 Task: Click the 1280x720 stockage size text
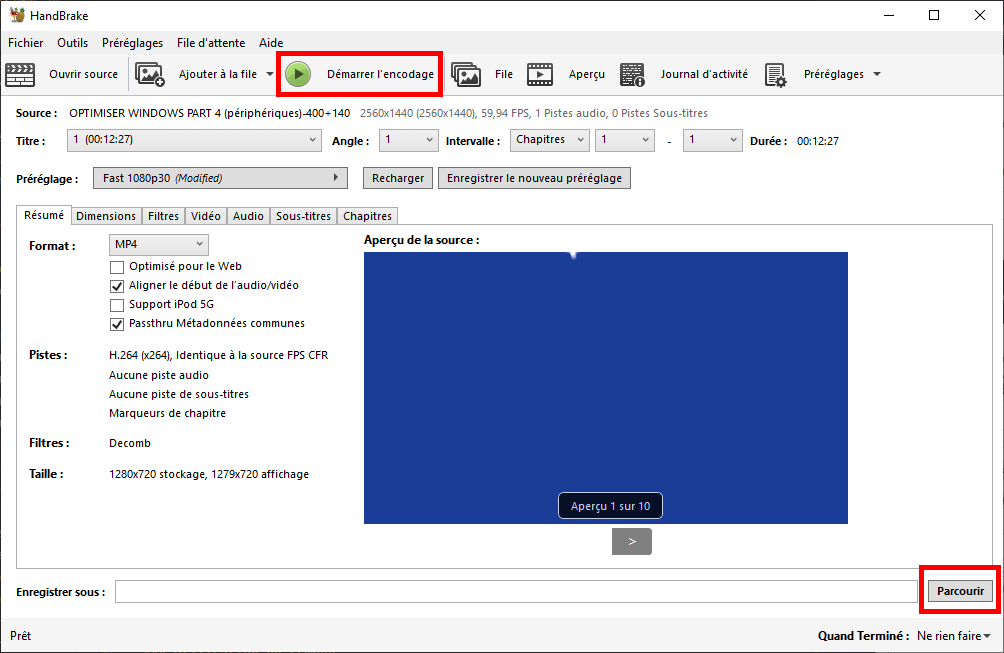[209, 474]
